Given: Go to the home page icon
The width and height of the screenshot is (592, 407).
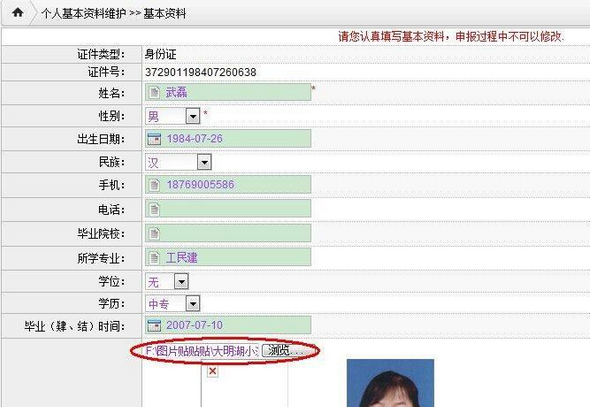Looking at the screenshot, I should pos(17,12).
